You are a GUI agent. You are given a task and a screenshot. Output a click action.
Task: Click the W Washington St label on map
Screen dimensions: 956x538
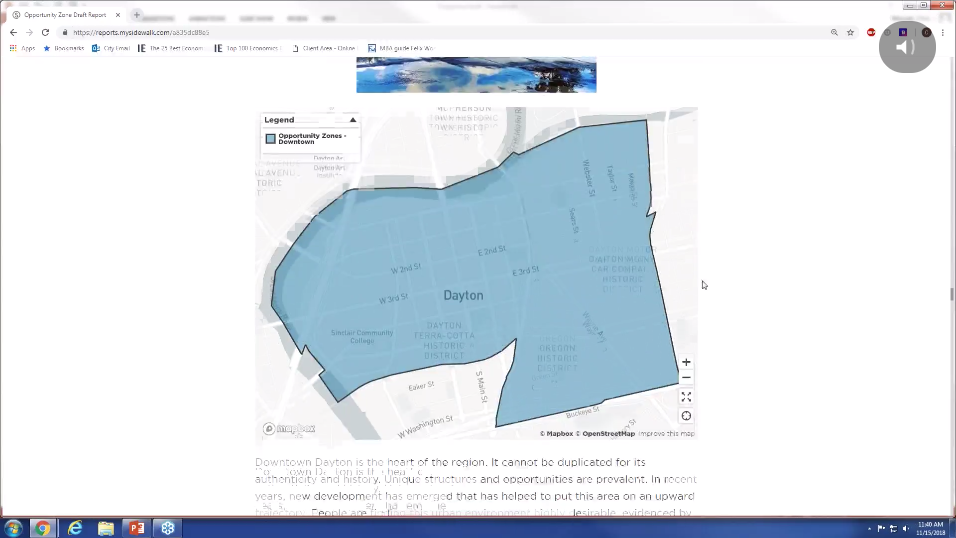click(426, 427)
